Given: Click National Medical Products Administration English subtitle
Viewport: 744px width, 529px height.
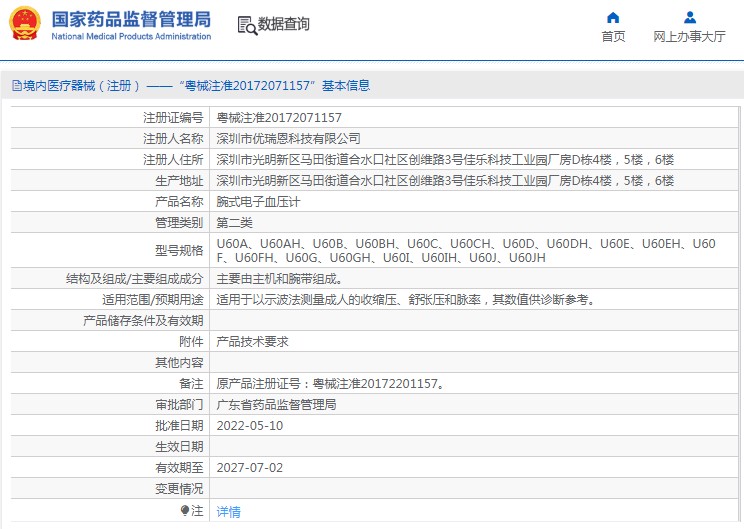Looking at the screenshot, I should pos(131,36).
